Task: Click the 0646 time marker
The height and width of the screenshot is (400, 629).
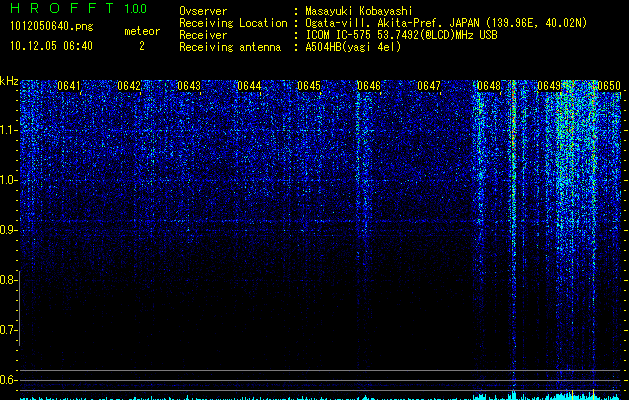Action: pyautogui.click(x=369, y=86)
